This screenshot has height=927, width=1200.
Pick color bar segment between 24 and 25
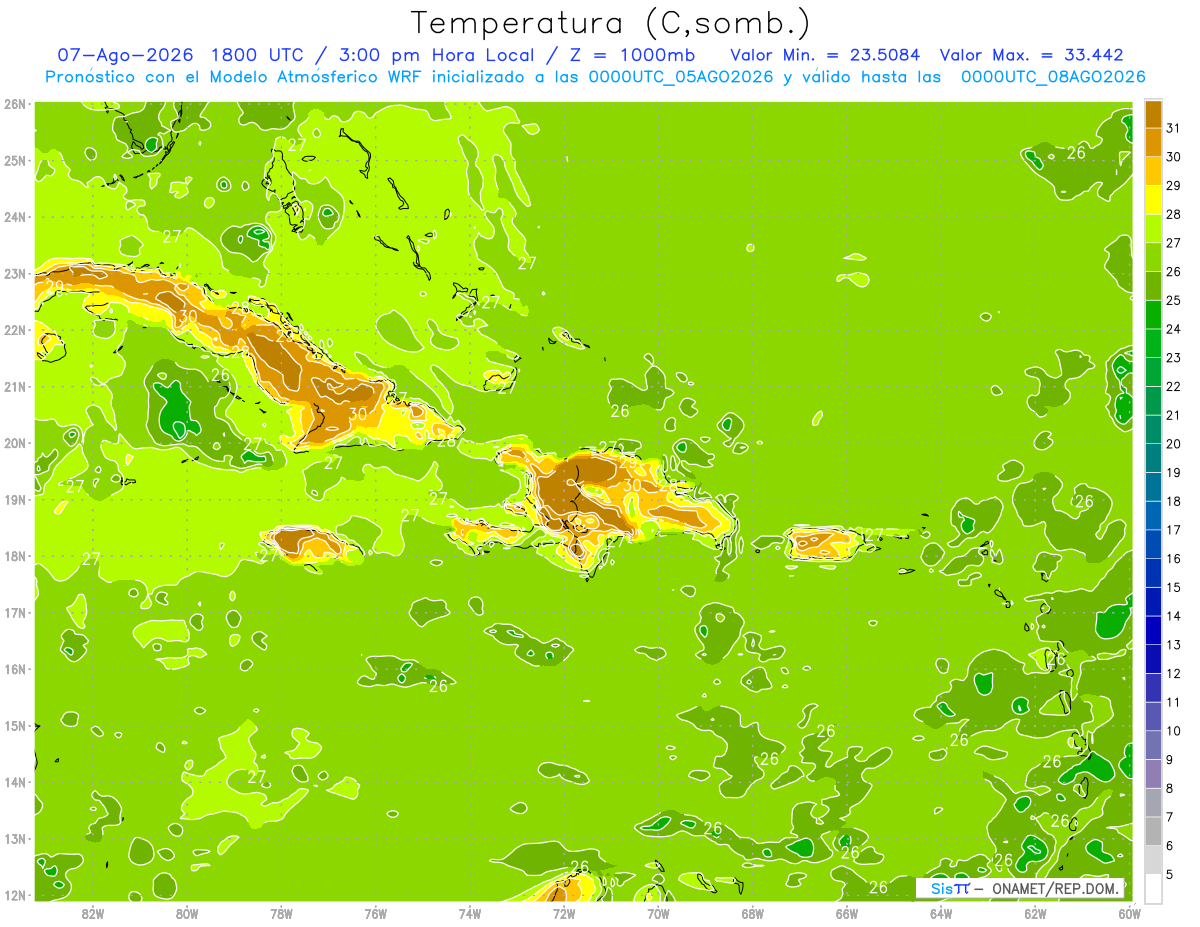pyautogui.click(x=1154, y=314)
